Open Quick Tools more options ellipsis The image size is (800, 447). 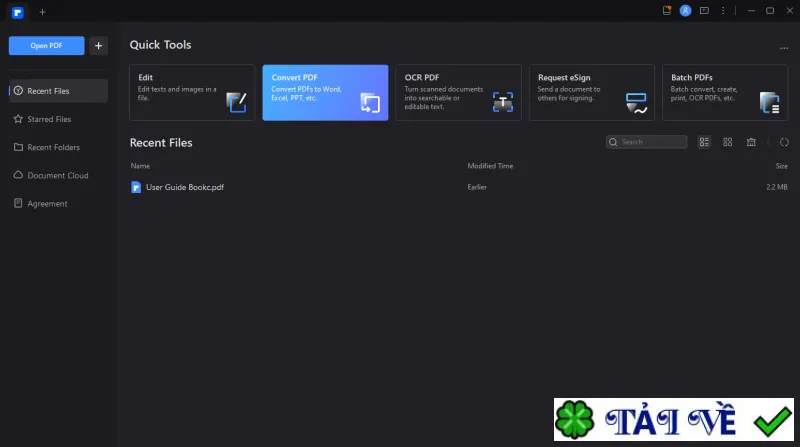784,48
